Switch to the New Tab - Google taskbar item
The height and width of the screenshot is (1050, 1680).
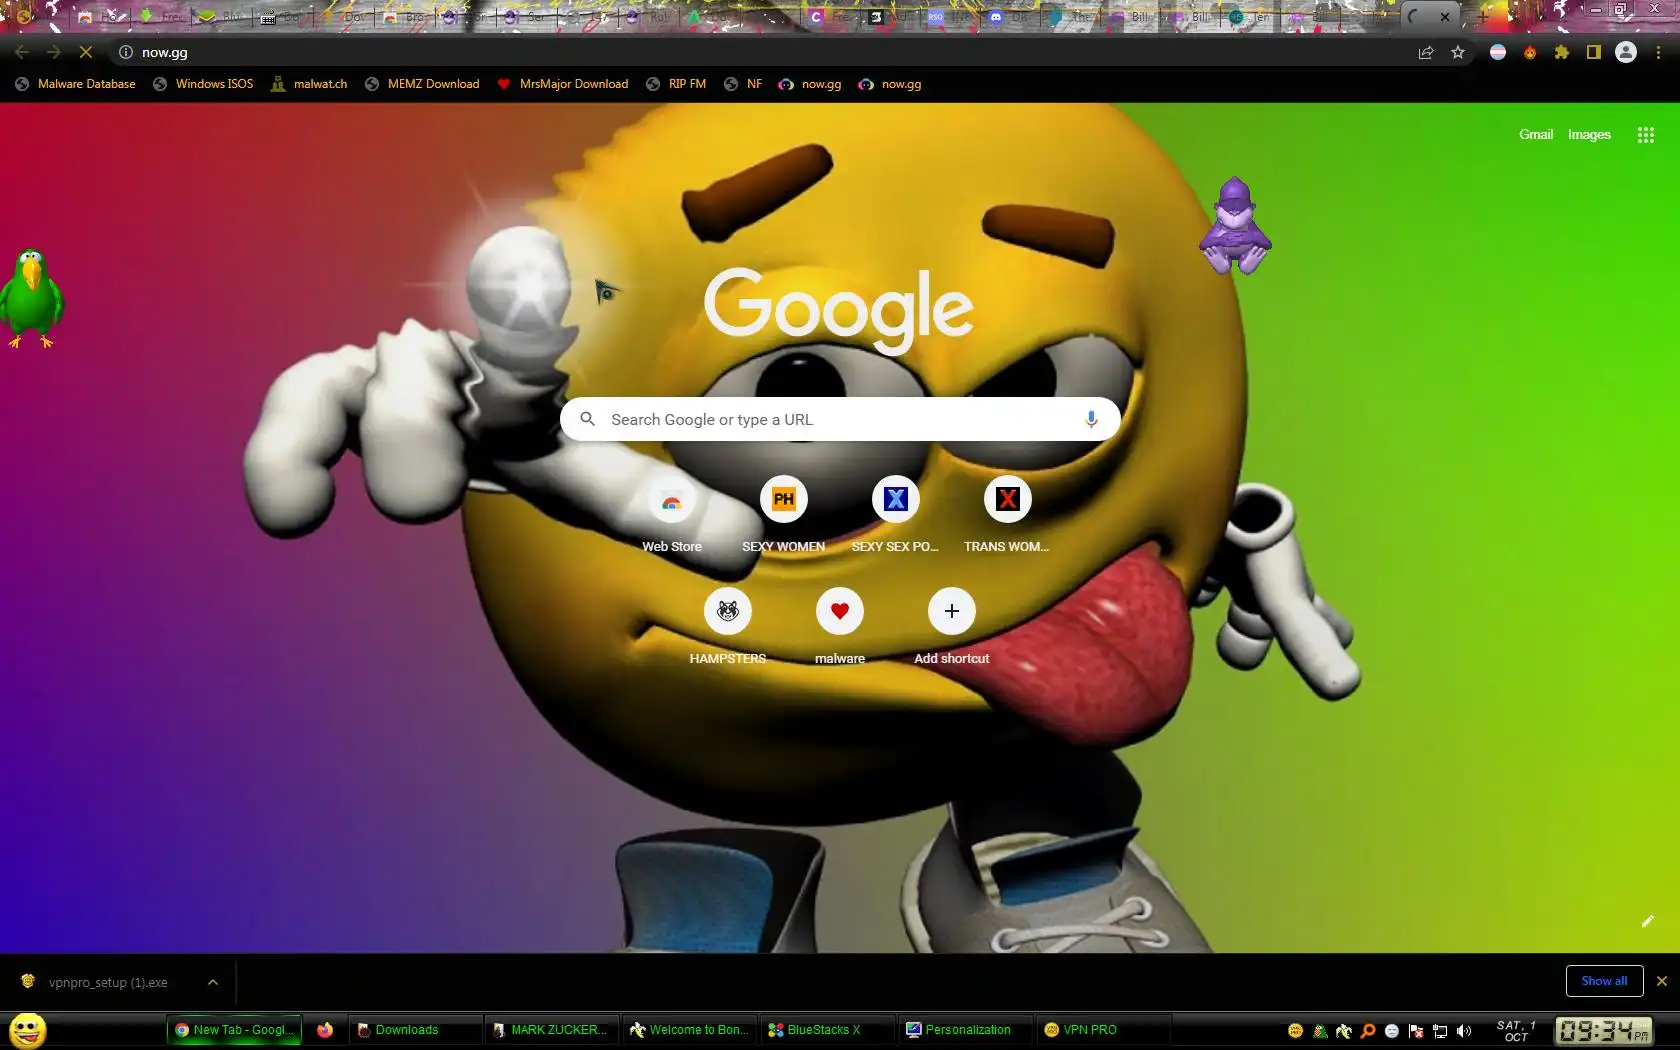click(235, 1030)
